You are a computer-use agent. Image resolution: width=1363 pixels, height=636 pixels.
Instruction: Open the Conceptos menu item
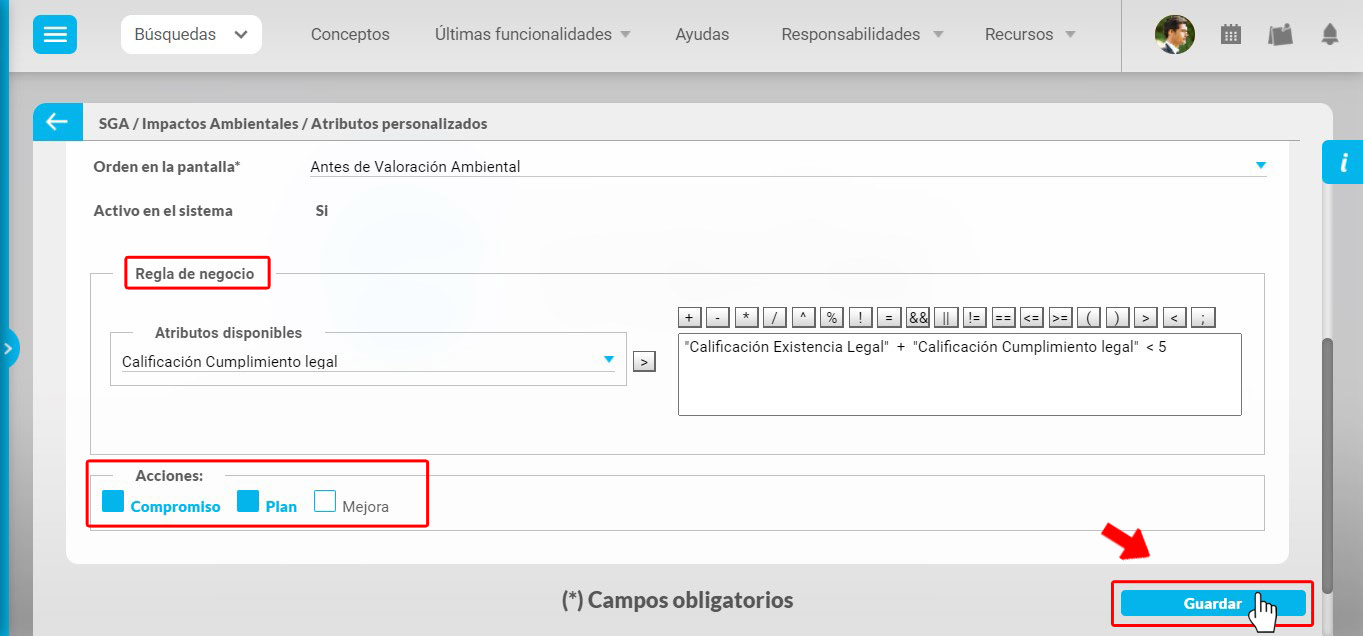[x=350, y=34]
